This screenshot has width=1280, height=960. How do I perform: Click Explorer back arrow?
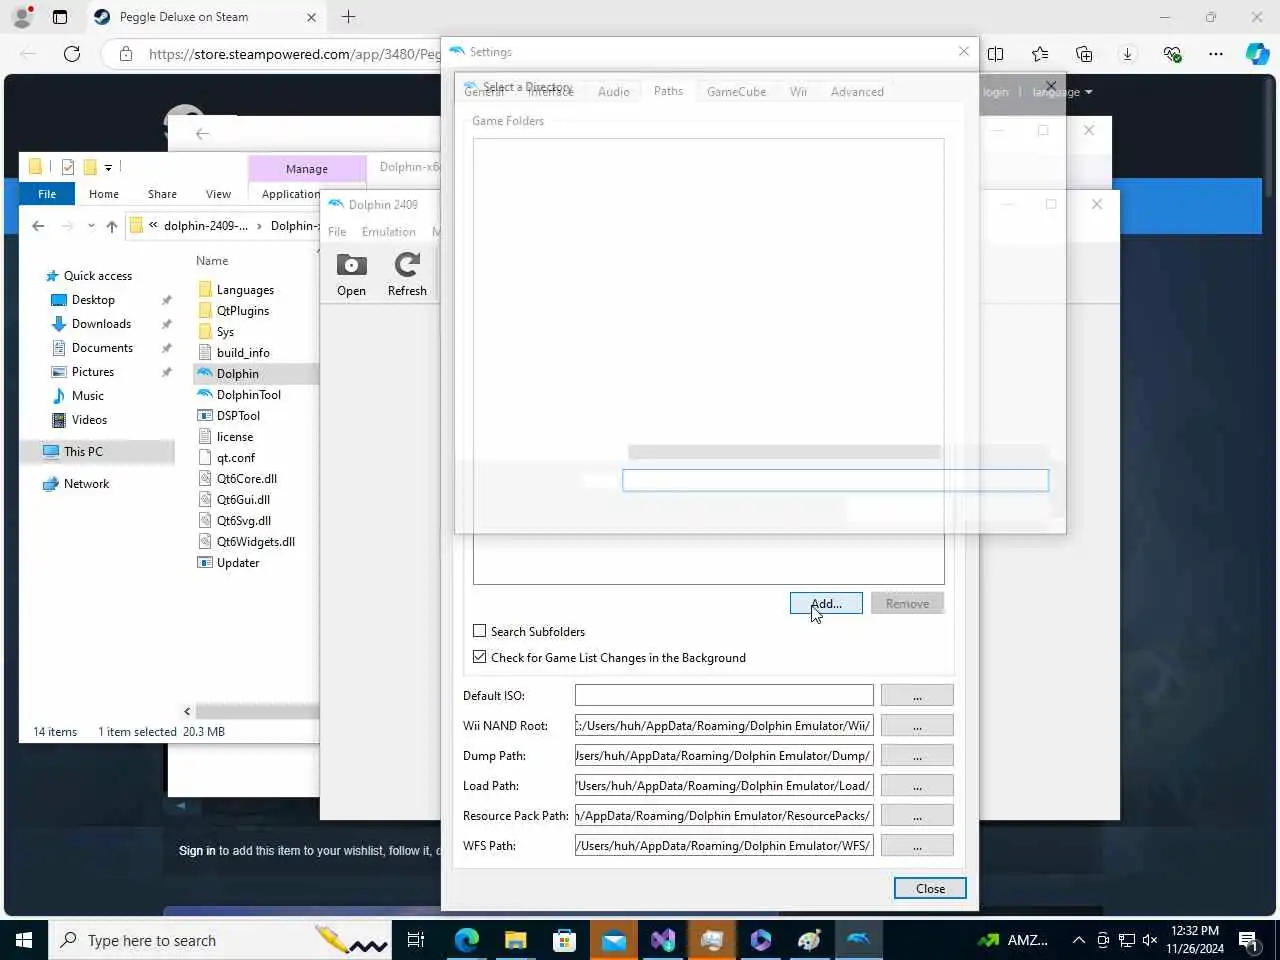click(x=38, y=226)
